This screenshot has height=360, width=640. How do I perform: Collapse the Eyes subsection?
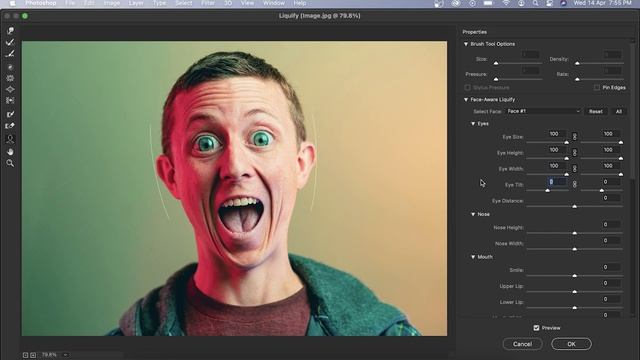tap(473, 123)
